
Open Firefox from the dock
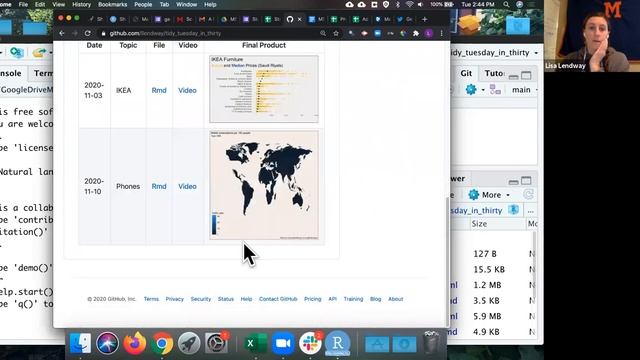tap(135, 344)
